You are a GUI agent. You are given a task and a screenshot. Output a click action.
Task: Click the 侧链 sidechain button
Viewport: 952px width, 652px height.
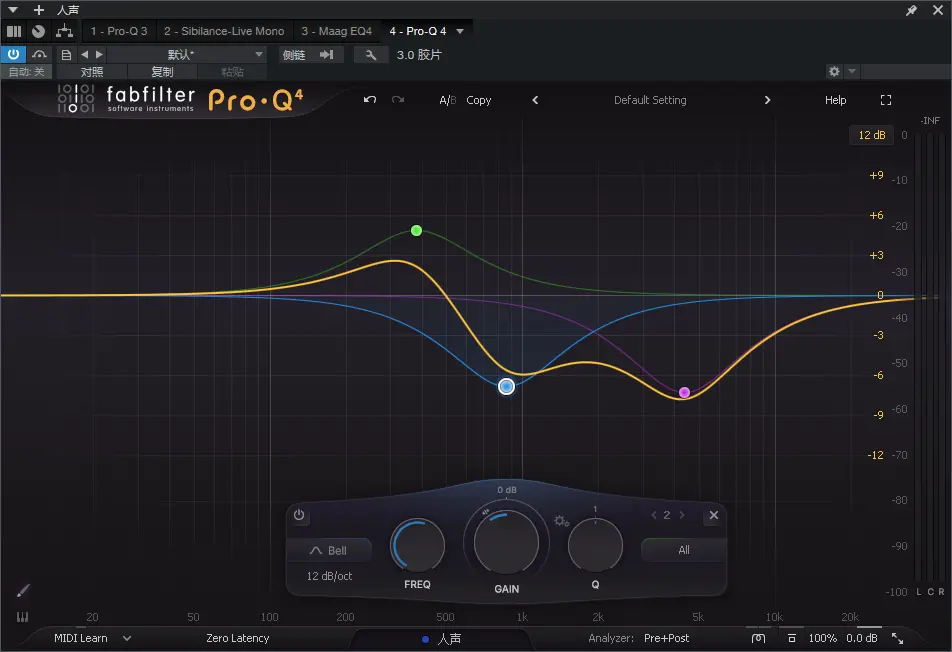(294, 55)
